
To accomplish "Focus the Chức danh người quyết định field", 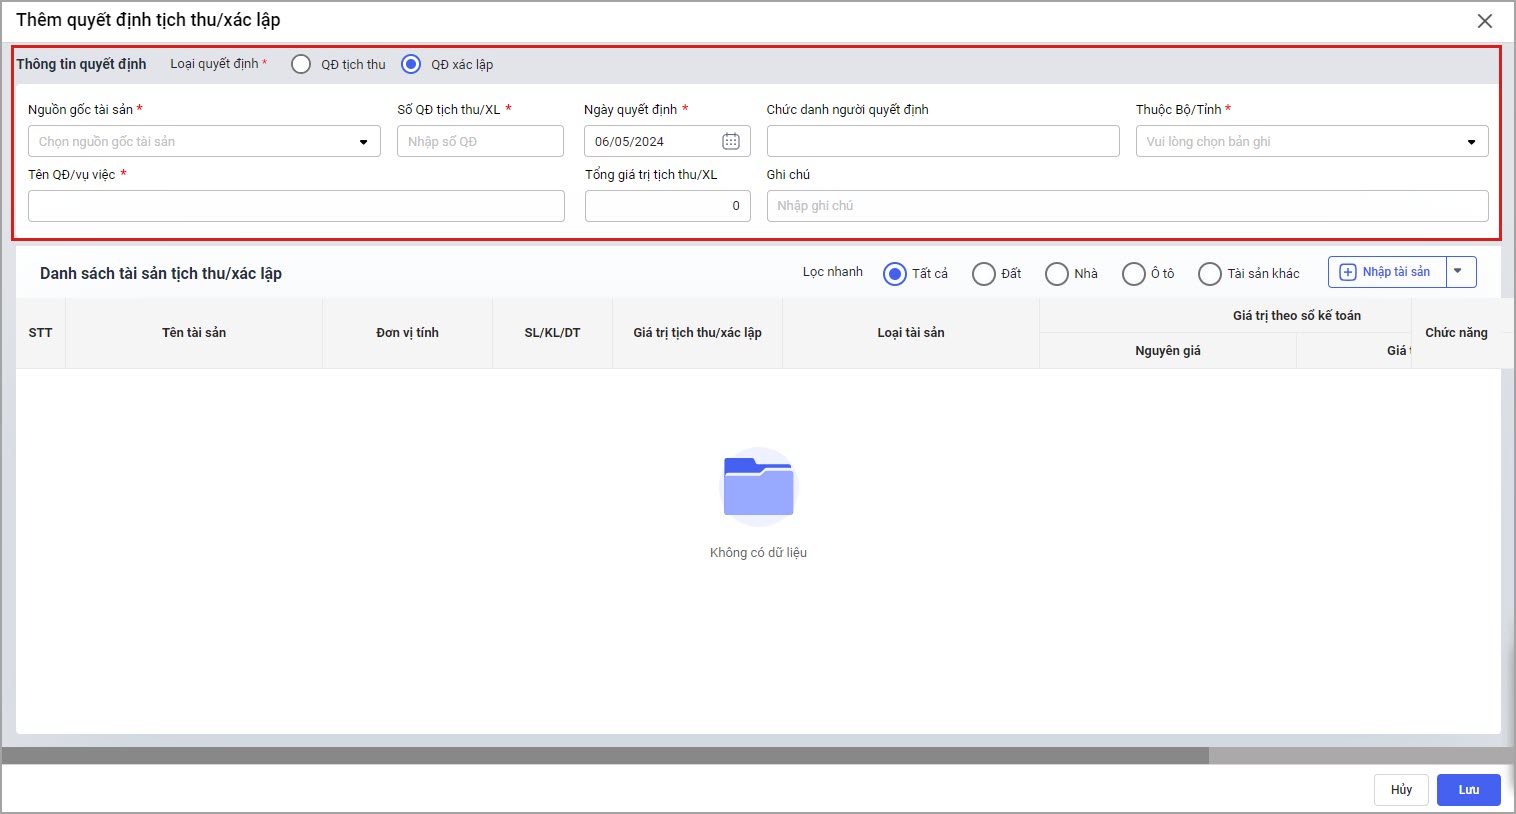I will pyautogui.click(x=943, y=141).
